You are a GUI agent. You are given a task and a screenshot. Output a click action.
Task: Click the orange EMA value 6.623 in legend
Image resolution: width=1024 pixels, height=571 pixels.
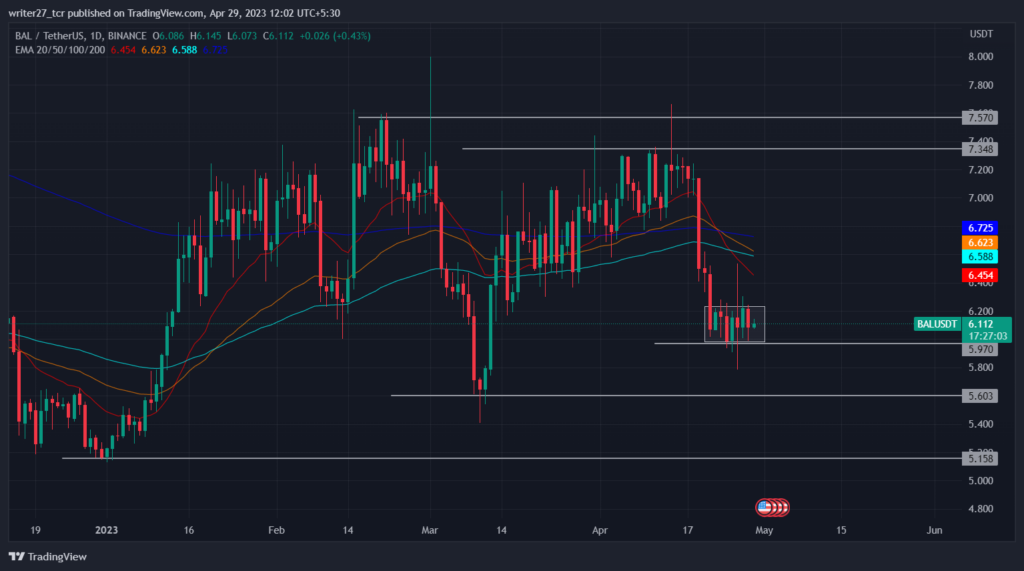click(x=153, y=50)
